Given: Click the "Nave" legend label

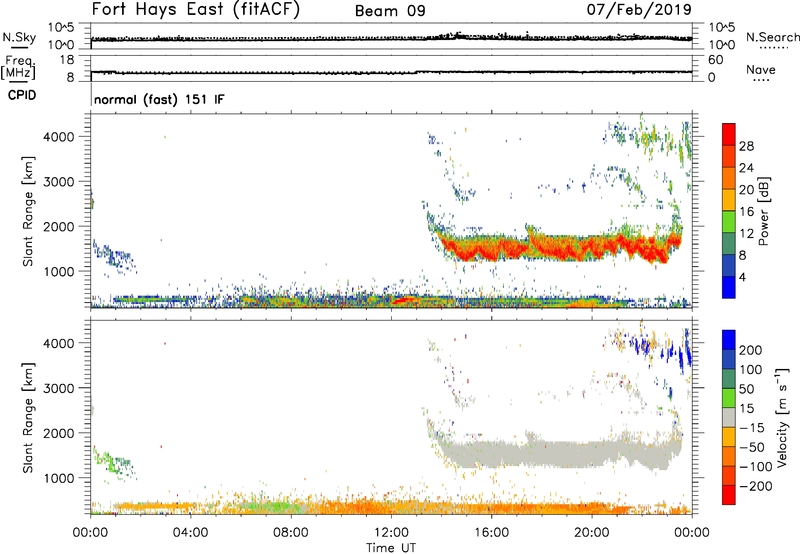Looking at the screenshot, I should point(761,69).
